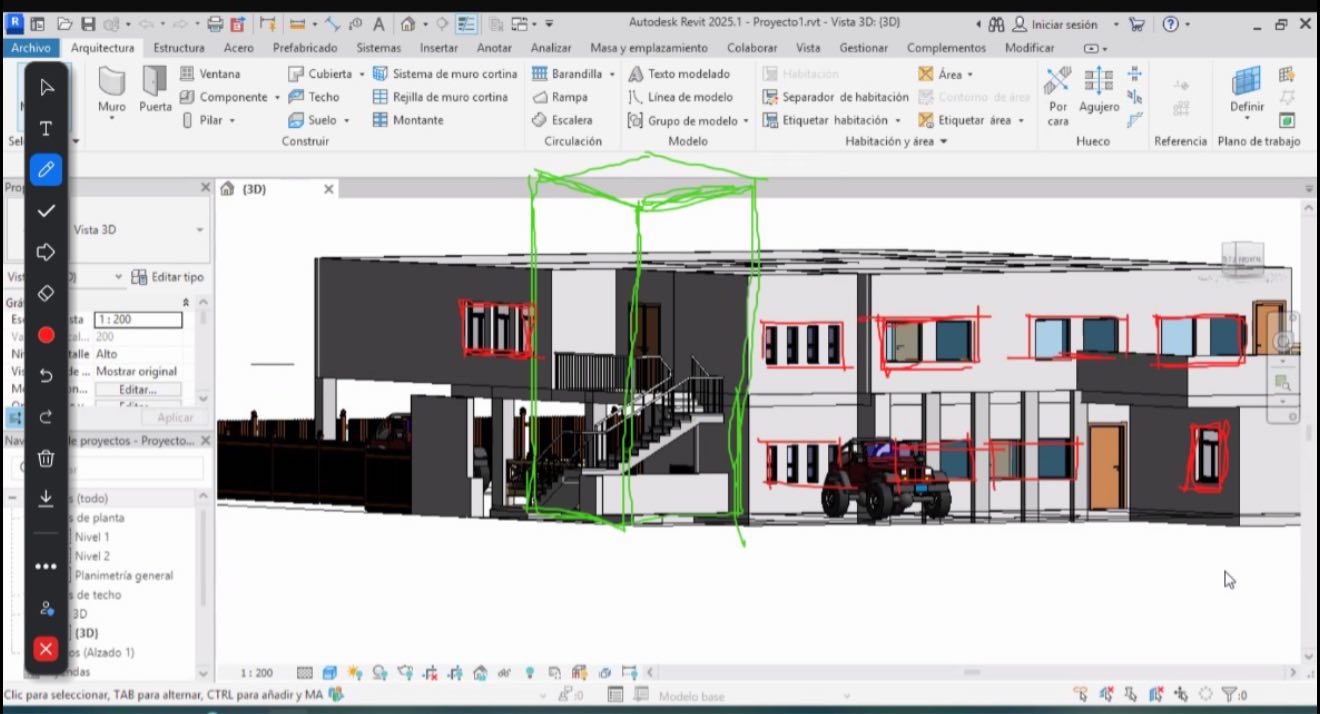
Task: Open the Gestionar ribbon tab
Action: pos(863,47)
